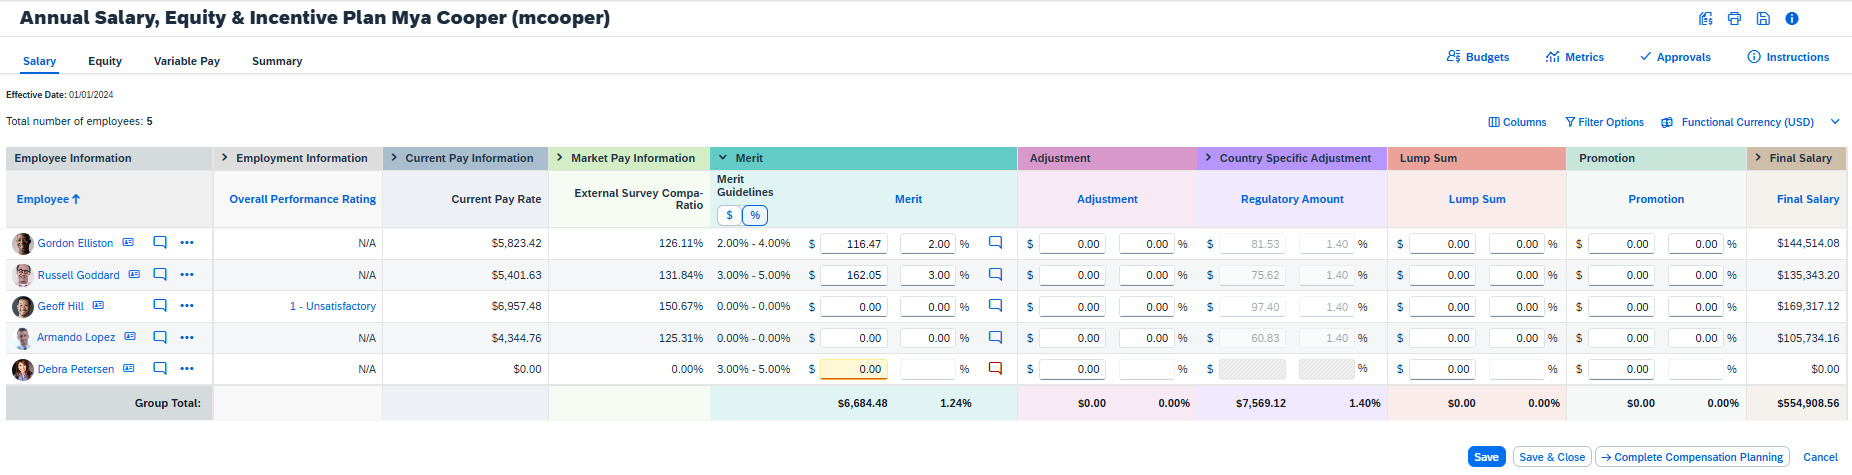Viewport: 1852px width, 475px height.
Task: Add a comment for Geoff Hill
Action: (x=160, y=306)
